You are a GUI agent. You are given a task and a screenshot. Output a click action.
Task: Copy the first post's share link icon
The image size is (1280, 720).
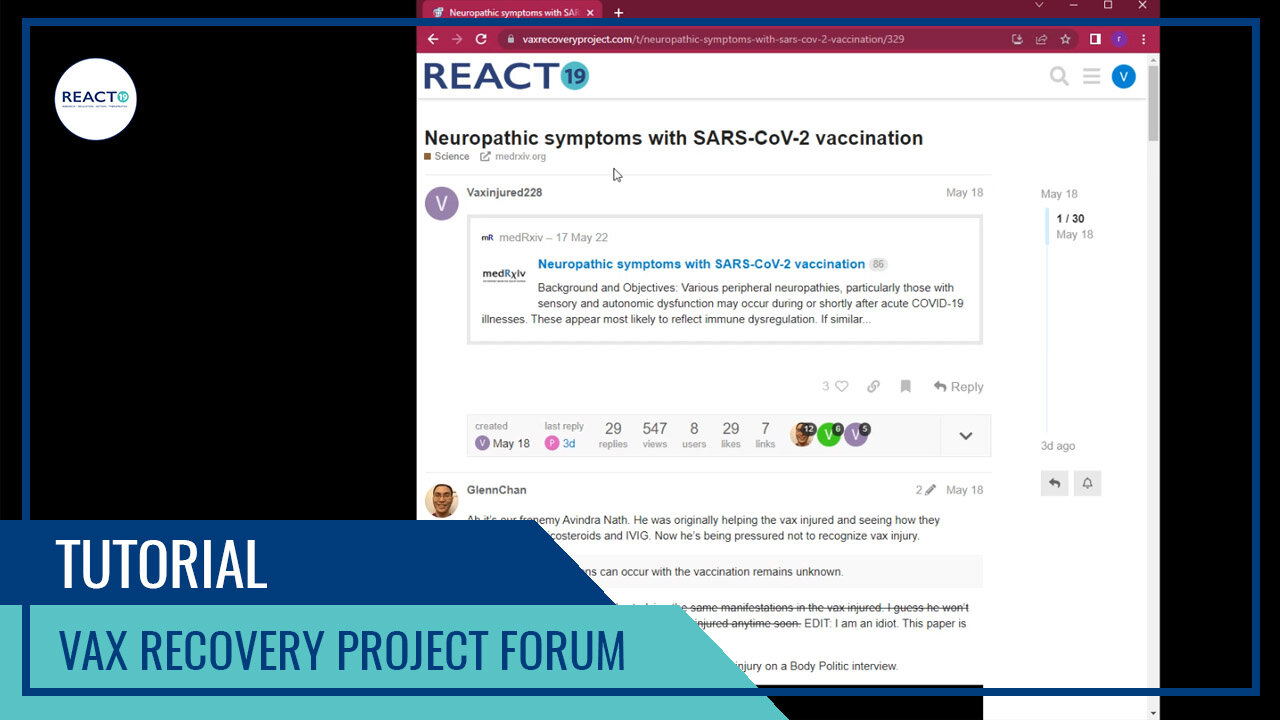coord(873,386)
